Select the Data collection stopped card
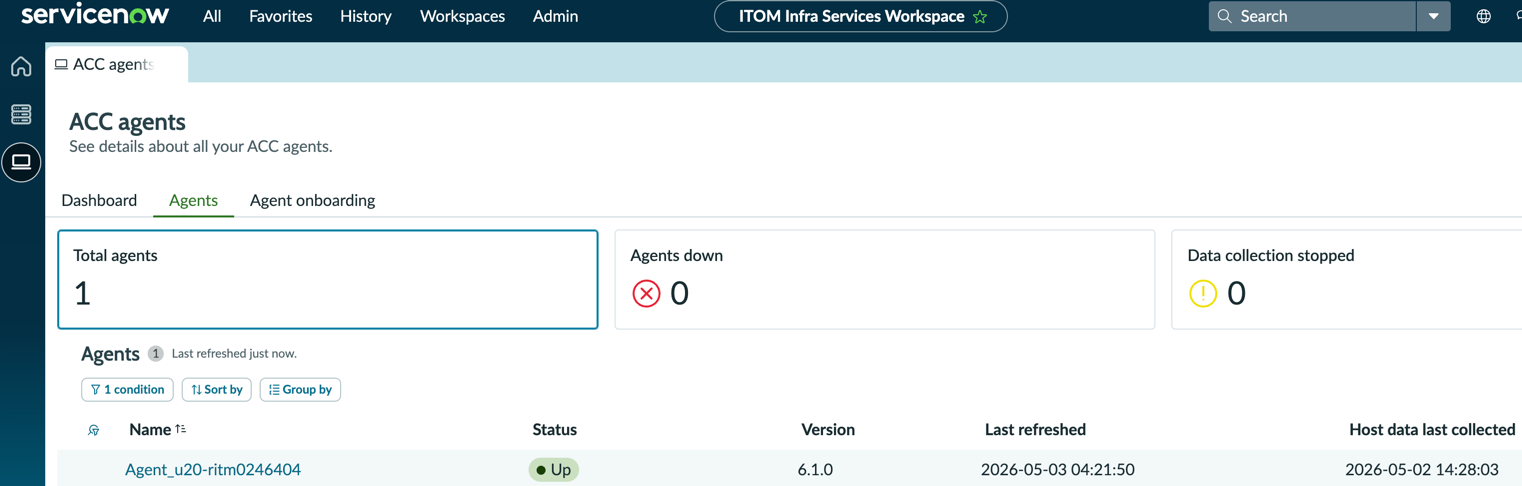Image resolution: width=1522 pixels, height=486 pixels. click(x=1347, y=279)
